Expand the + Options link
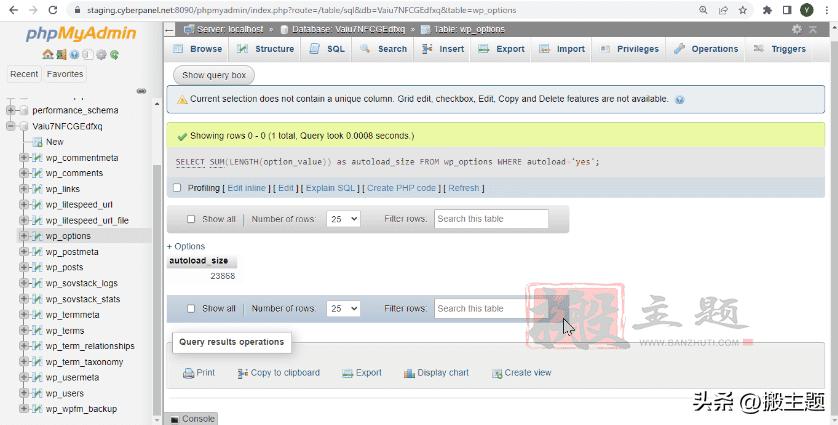 (185, 246)
